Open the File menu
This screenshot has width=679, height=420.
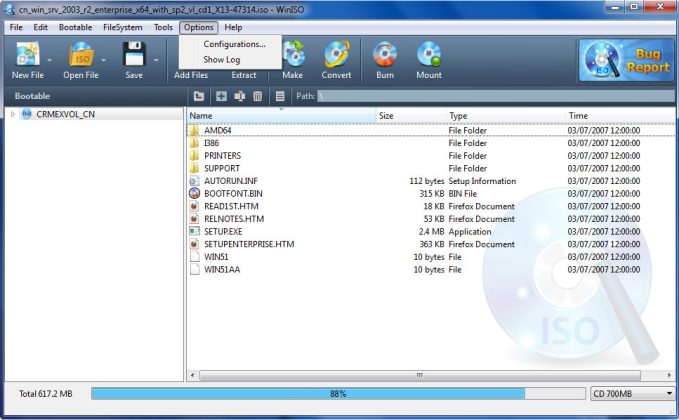[x=16, y=27]
